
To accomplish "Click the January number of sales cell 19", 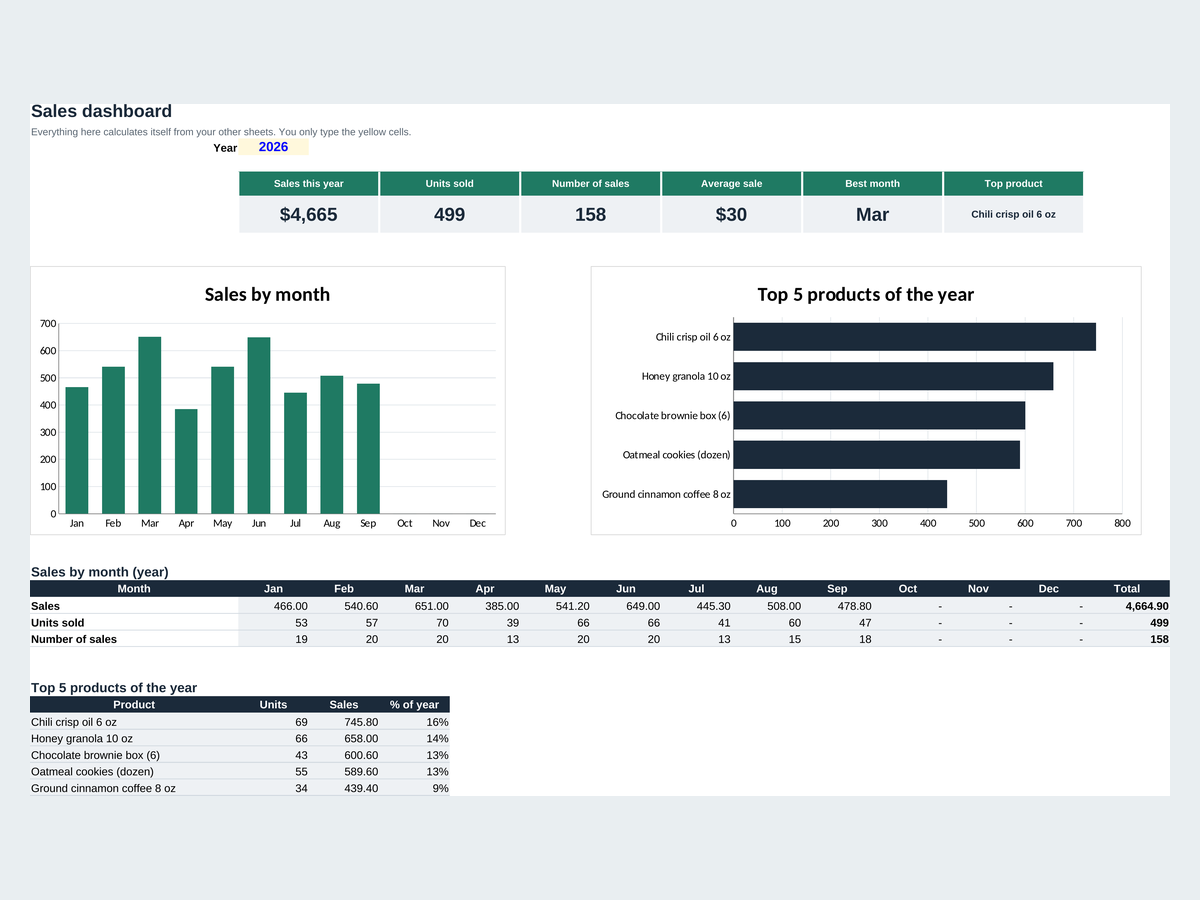I will (x=274, y=639).
